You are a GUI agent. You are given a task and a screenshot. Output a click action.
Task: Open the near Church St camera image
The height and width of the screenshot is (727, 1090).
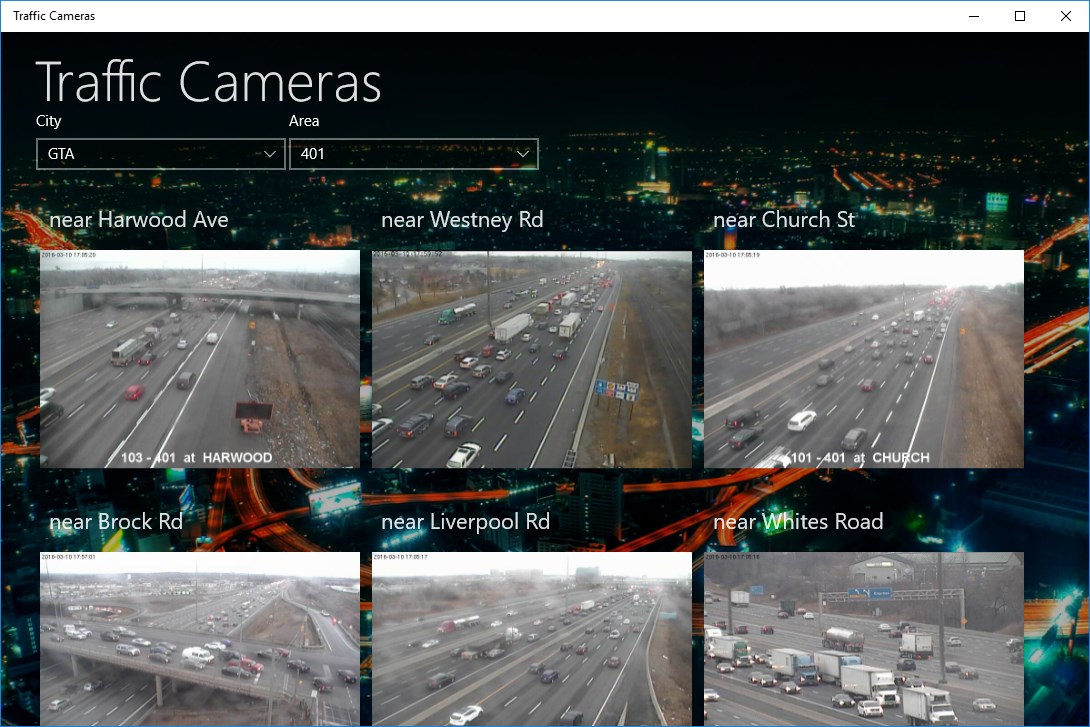tap(864, 359)
